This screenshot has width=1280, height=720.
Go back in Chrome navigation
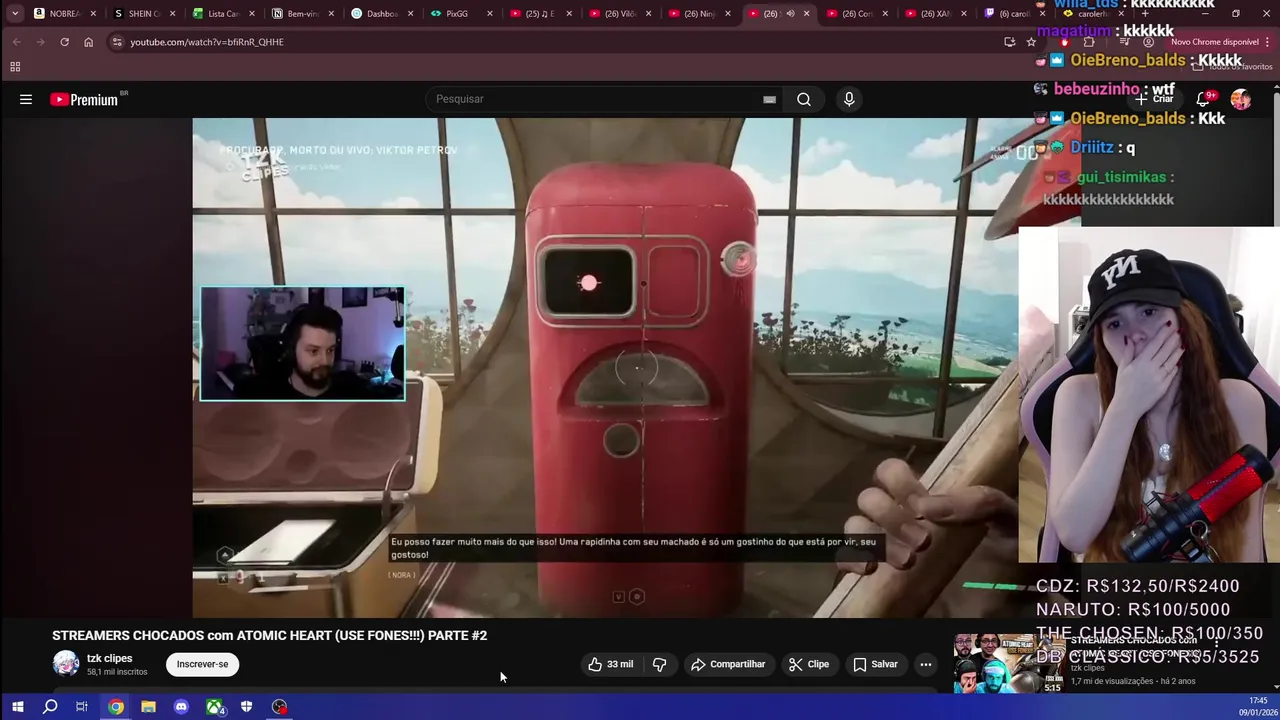coord(16,42)
